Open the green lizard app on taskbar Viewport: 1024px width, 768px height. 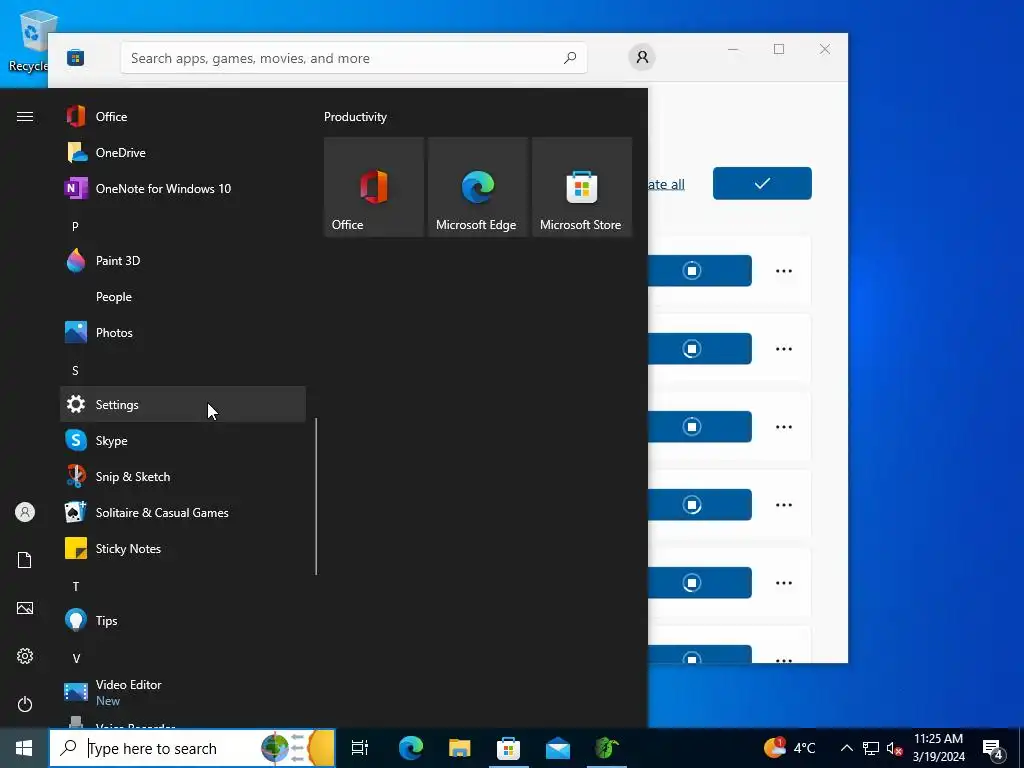point(607,748)
